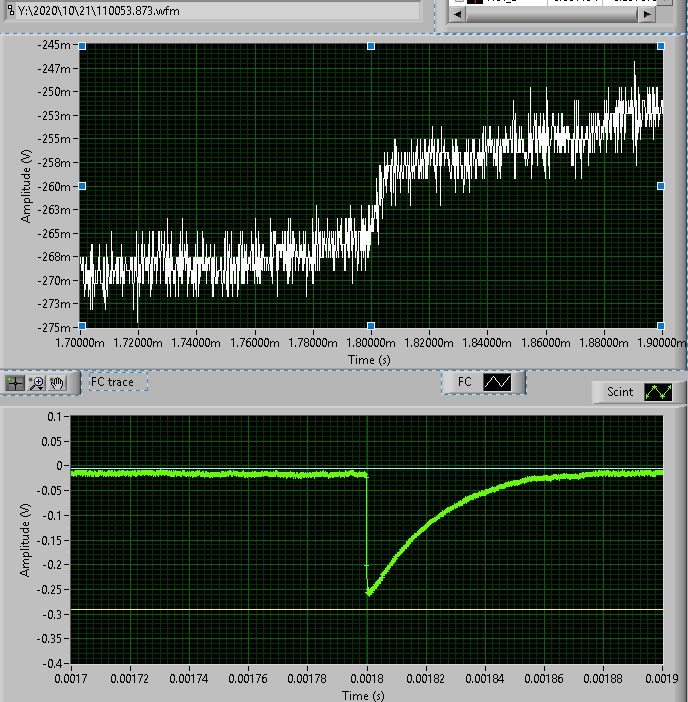Open the graph zoom tool
The width and height of the screenshot is (688, 702).
coord(36,383)
